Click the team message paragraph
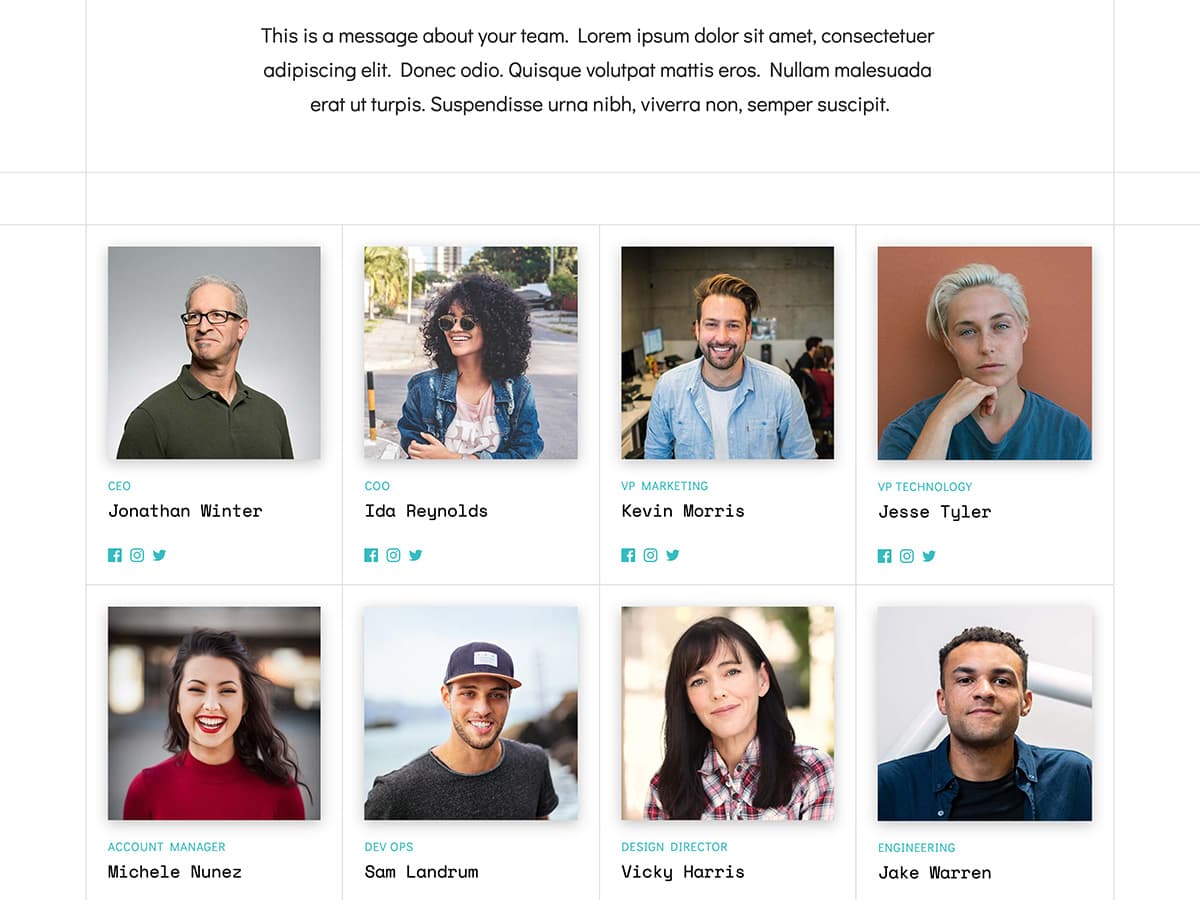Viewport: 1200px width, 900px height. (x=597, y=69)
